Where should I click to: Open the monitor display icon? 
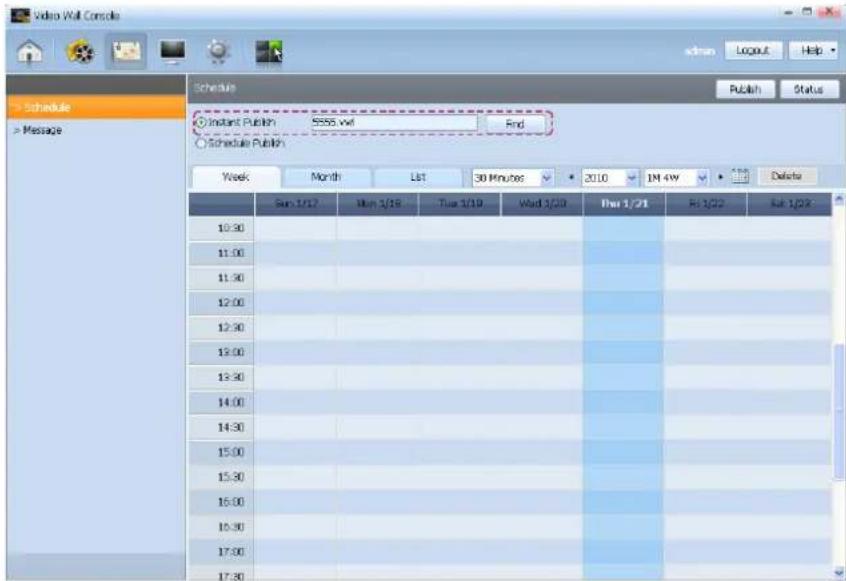point(173,52)
